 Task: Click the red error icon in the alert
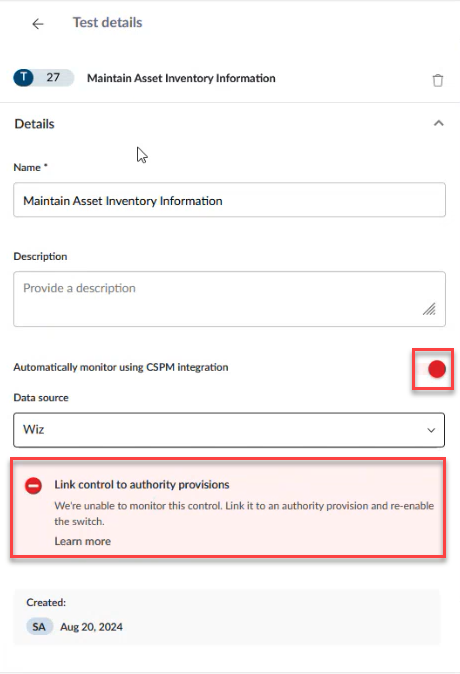34,486
